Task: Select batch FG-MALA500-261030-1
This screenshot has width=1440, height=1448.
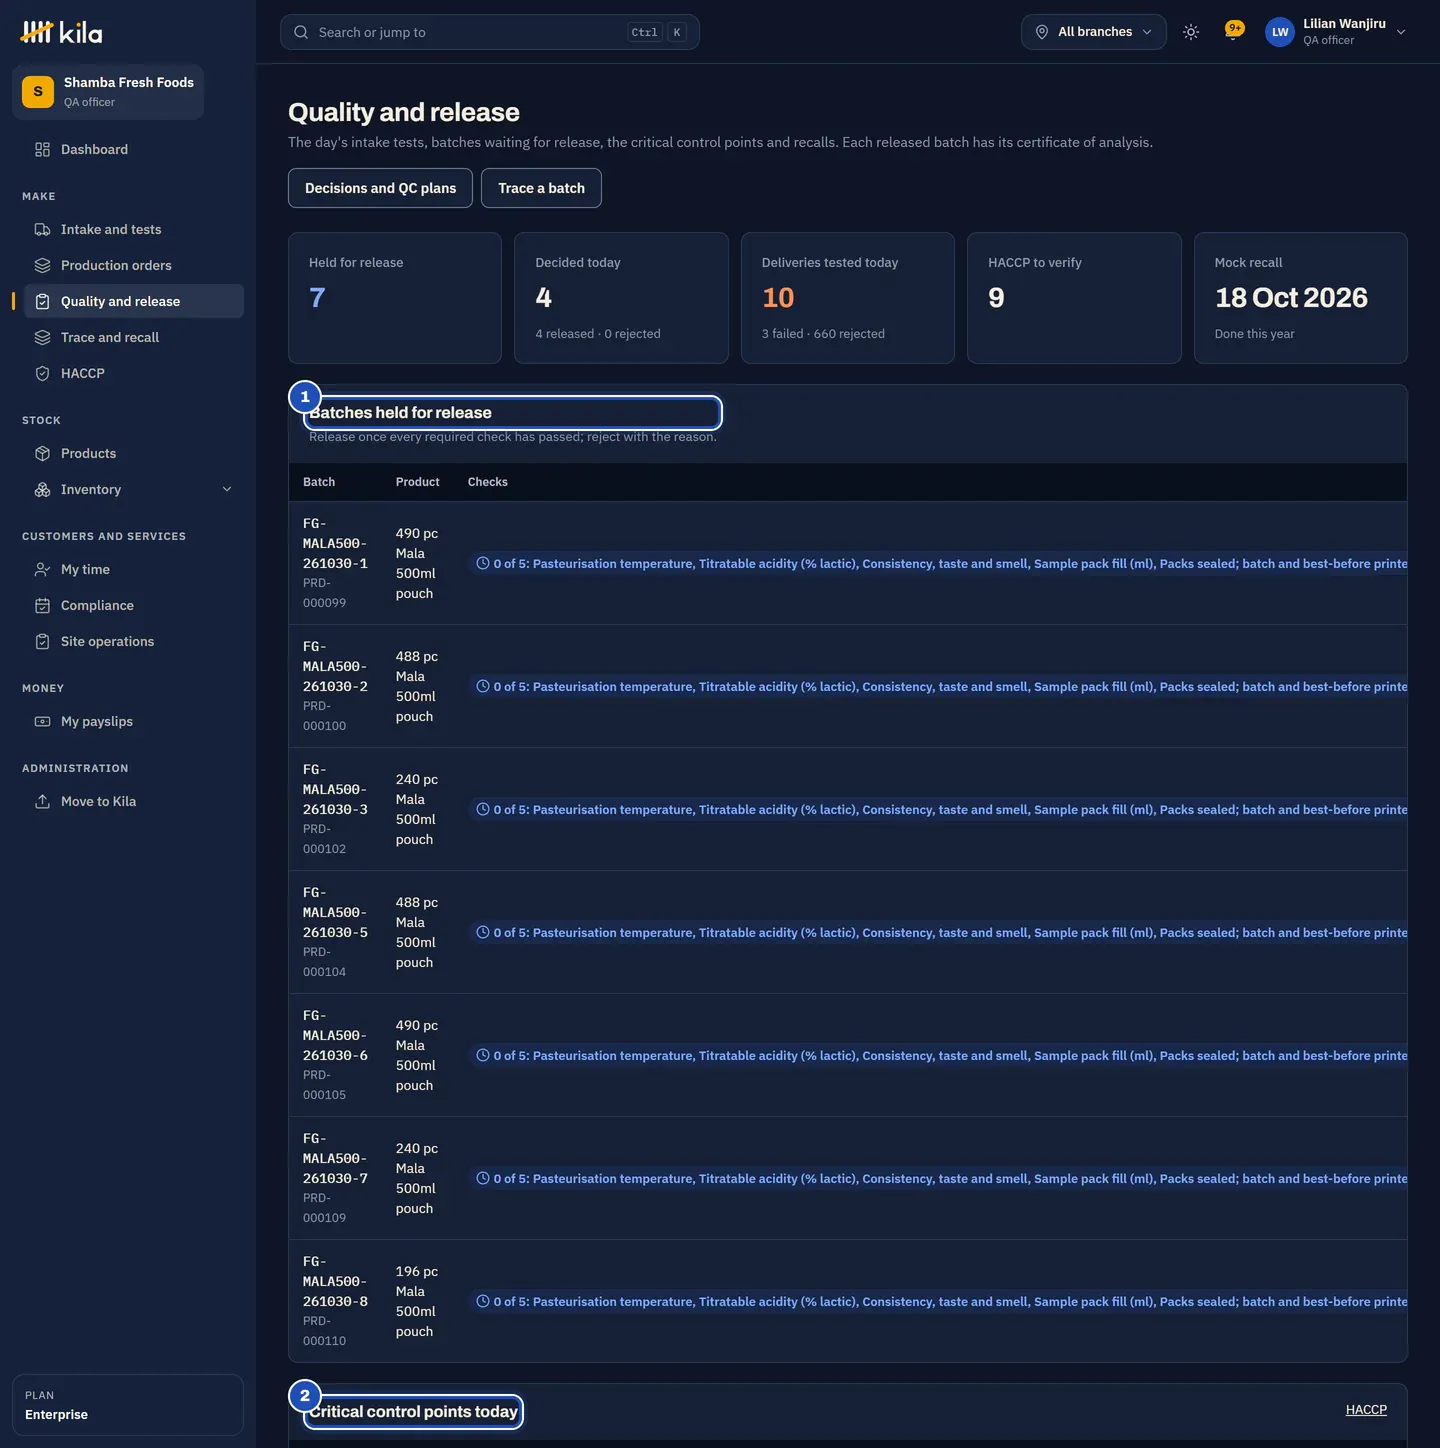Action: coord(335,544)
